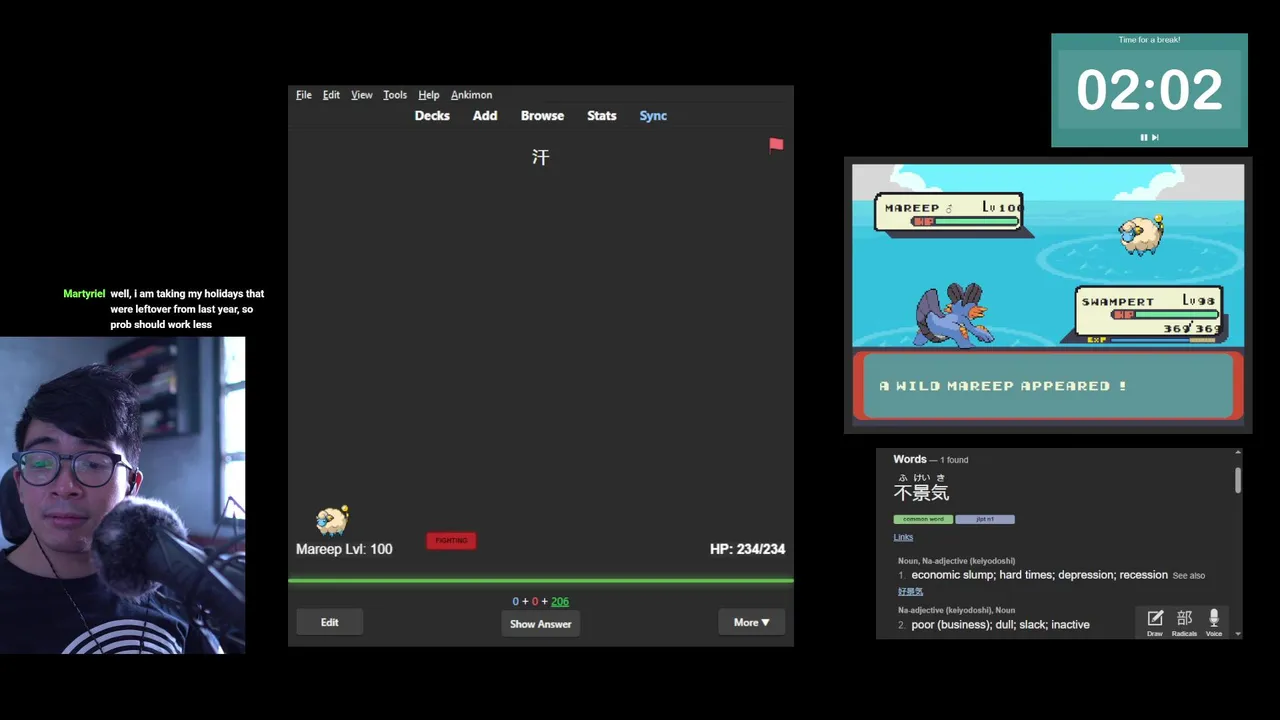
Task: Open the Radicals search icon
Action: coord(1184,622)
